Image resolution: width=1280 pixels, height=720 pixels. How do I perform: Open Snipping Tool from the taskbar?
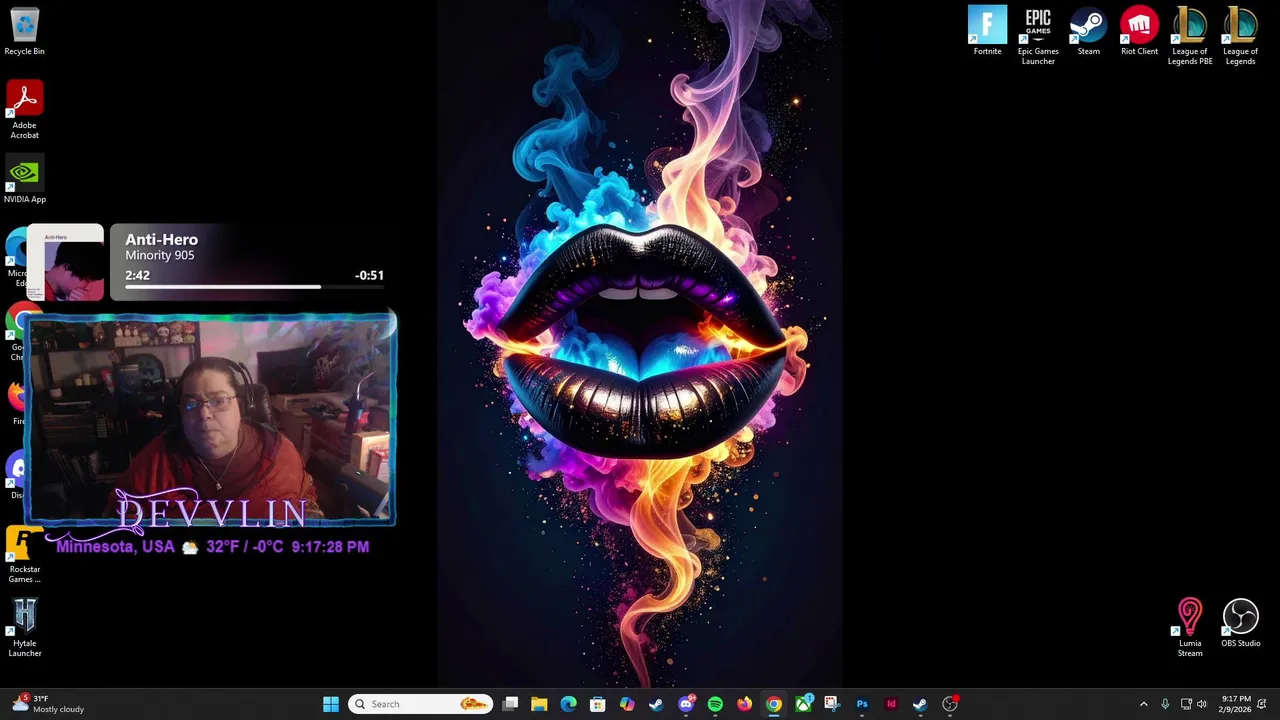tap(832, 704)
